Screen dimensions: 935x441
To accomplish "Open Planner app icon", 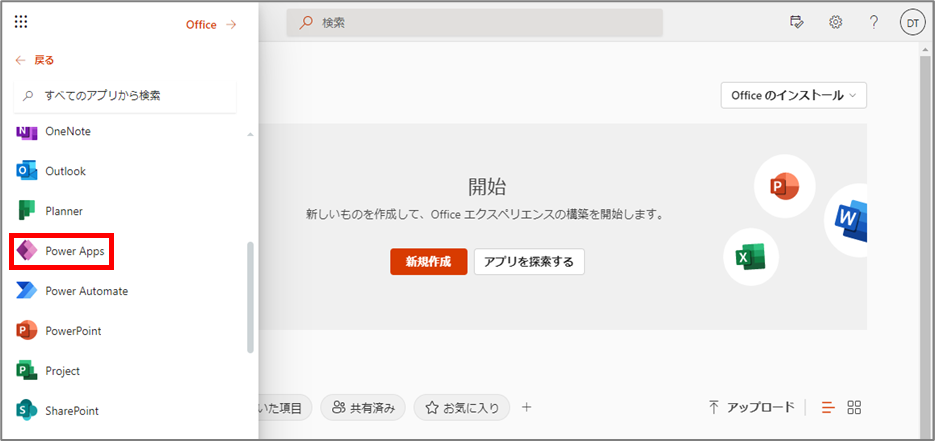I will [x=26, y=211].
